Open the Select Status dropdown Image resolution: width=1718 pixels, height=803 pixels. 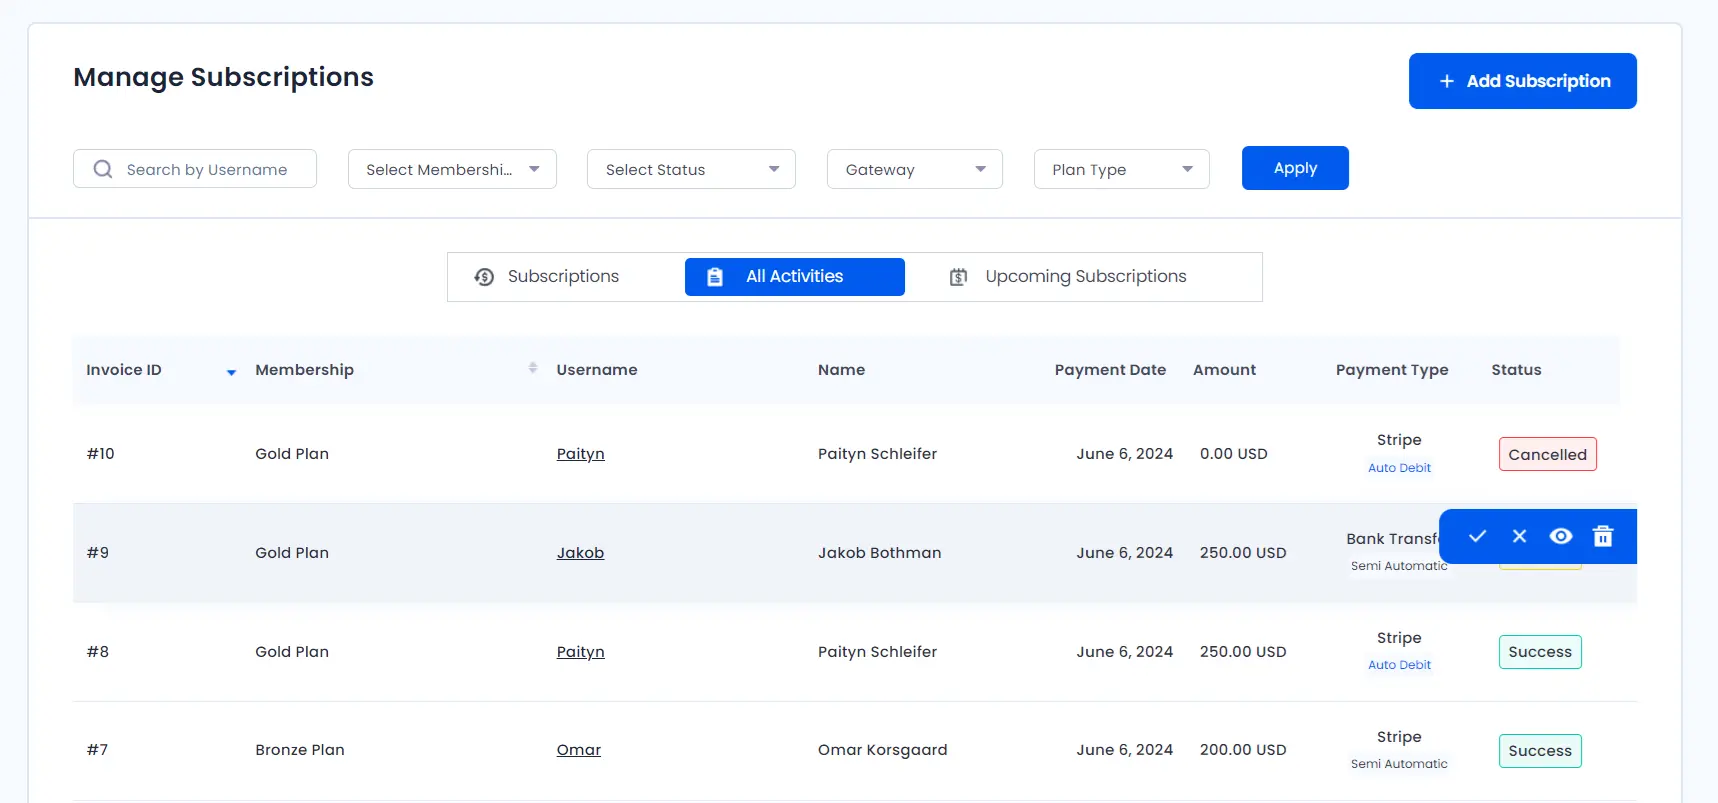[x=691, y=169]
